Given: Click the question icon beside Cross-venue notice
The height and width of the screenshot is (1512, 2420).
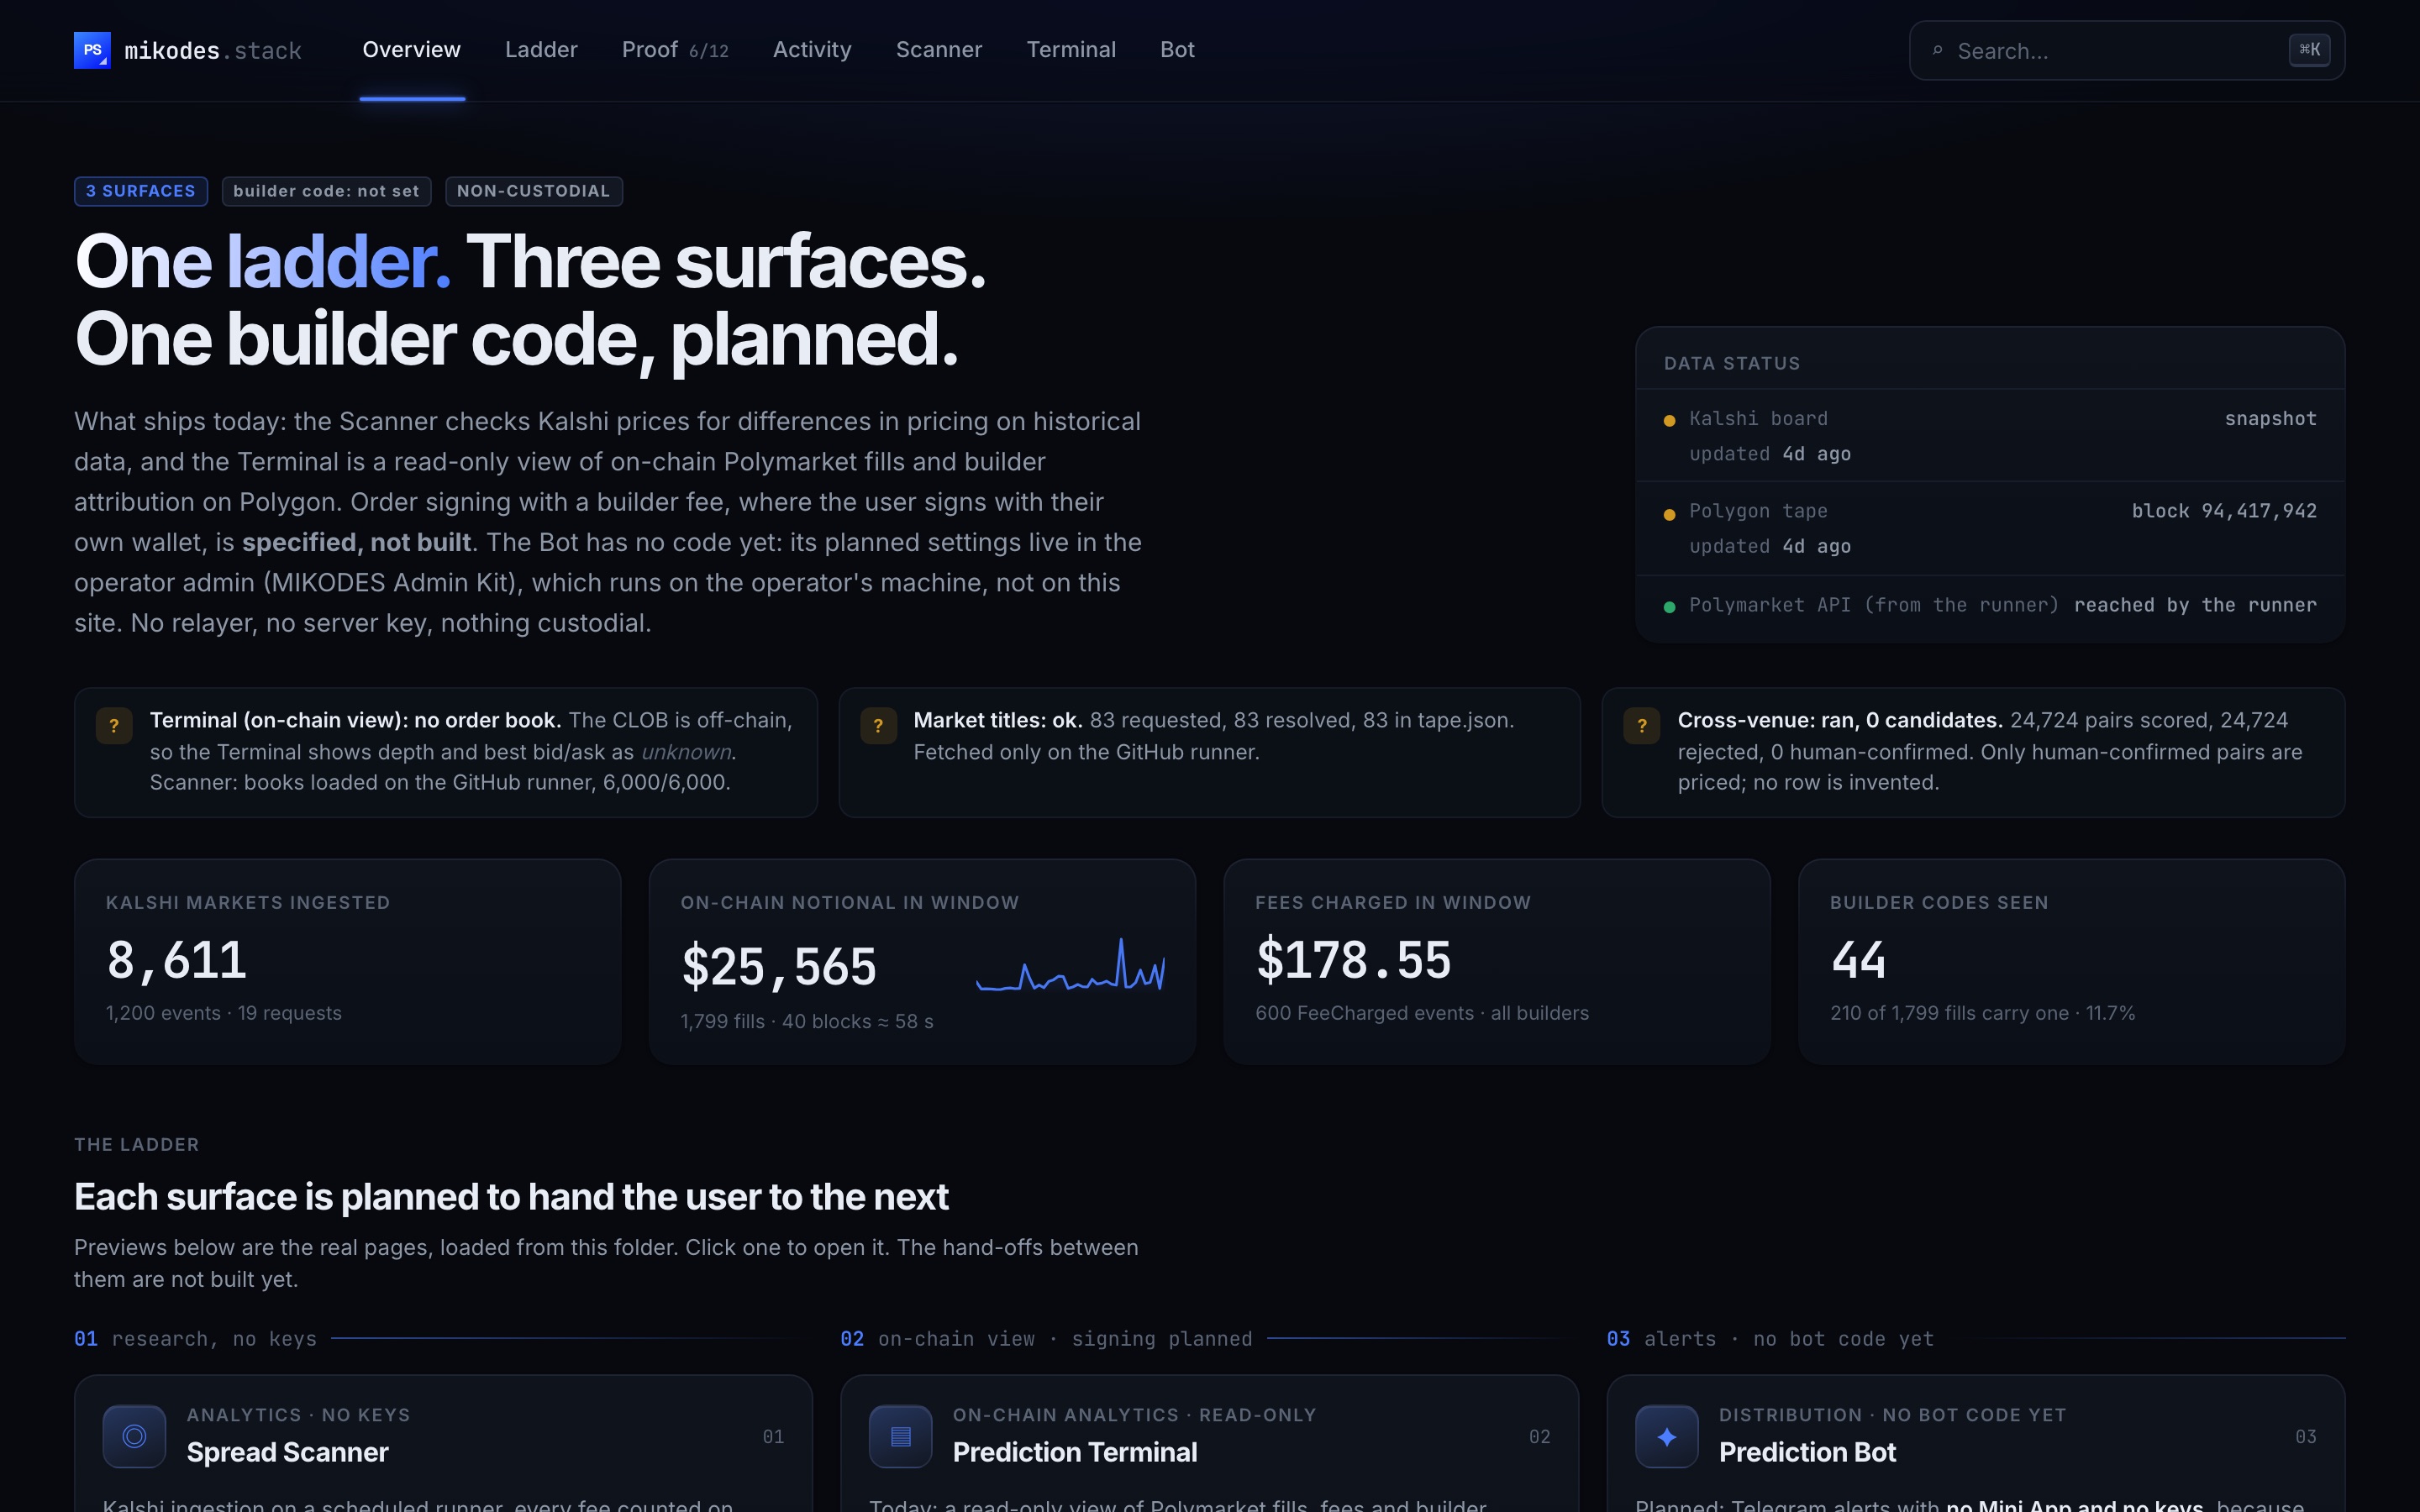Looking at the screenshot, I should (1642, 726).
